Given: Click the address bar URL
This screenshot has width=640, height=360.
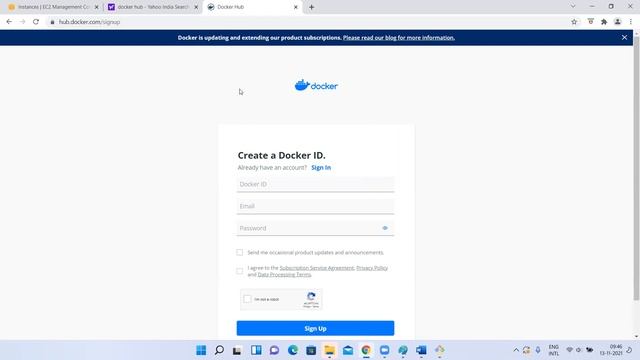Looking at the screenshot, I should coord(89,22).
